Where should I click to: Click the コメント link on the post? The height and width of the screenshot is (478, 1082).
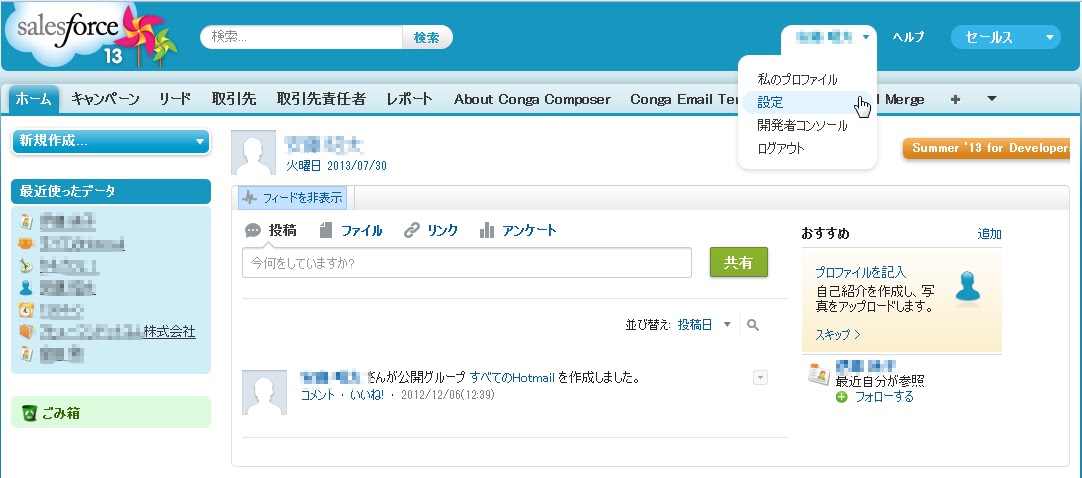(x=318, y=395)
